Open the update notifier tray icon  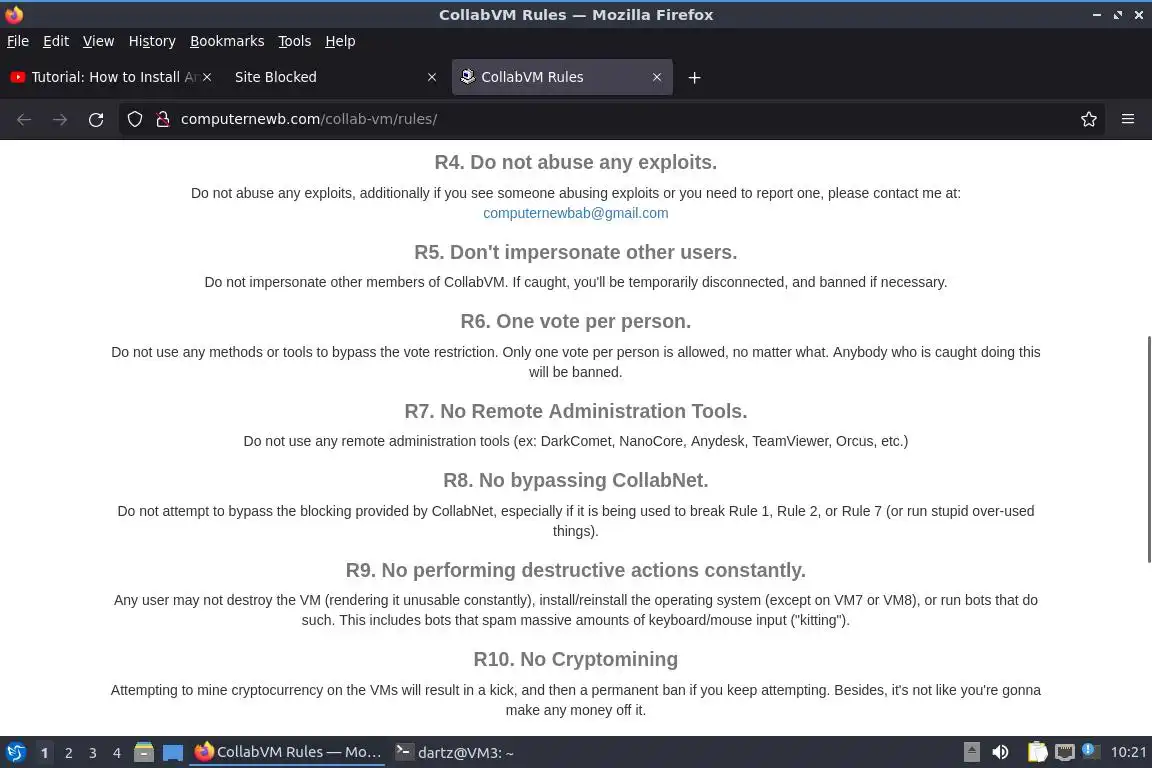1090,751
